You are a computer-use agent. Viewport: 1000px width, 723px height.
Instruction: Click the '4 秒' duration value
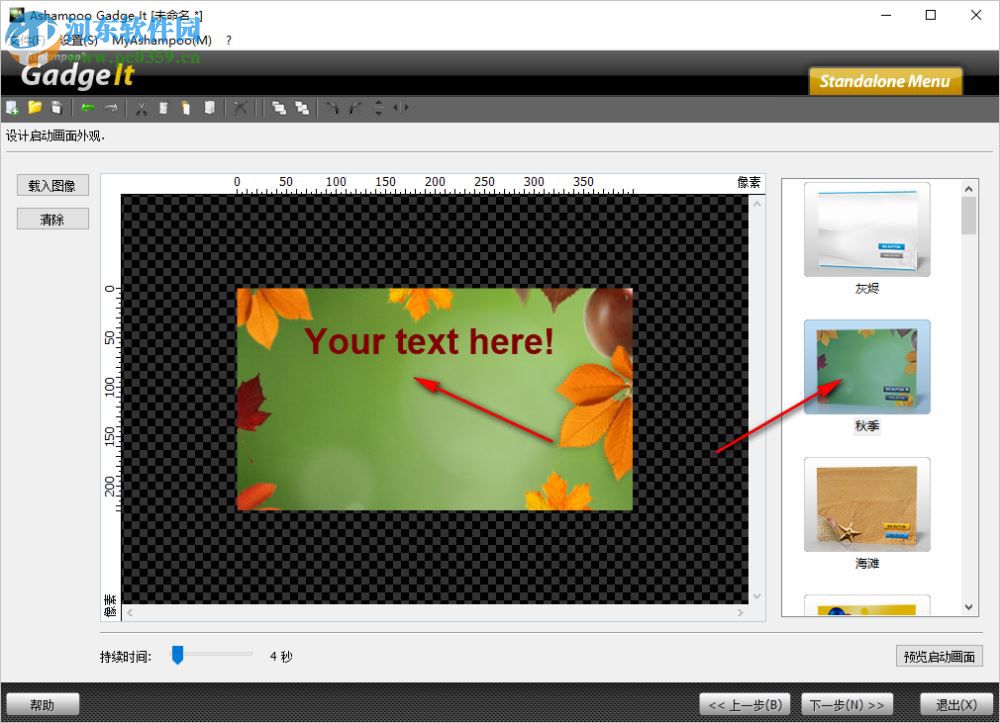[x=281, y=657]
